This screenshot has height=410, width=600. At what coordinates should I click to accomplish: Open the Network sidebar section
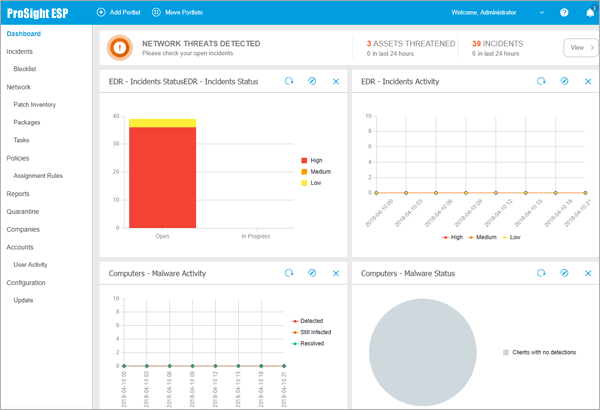18,87
